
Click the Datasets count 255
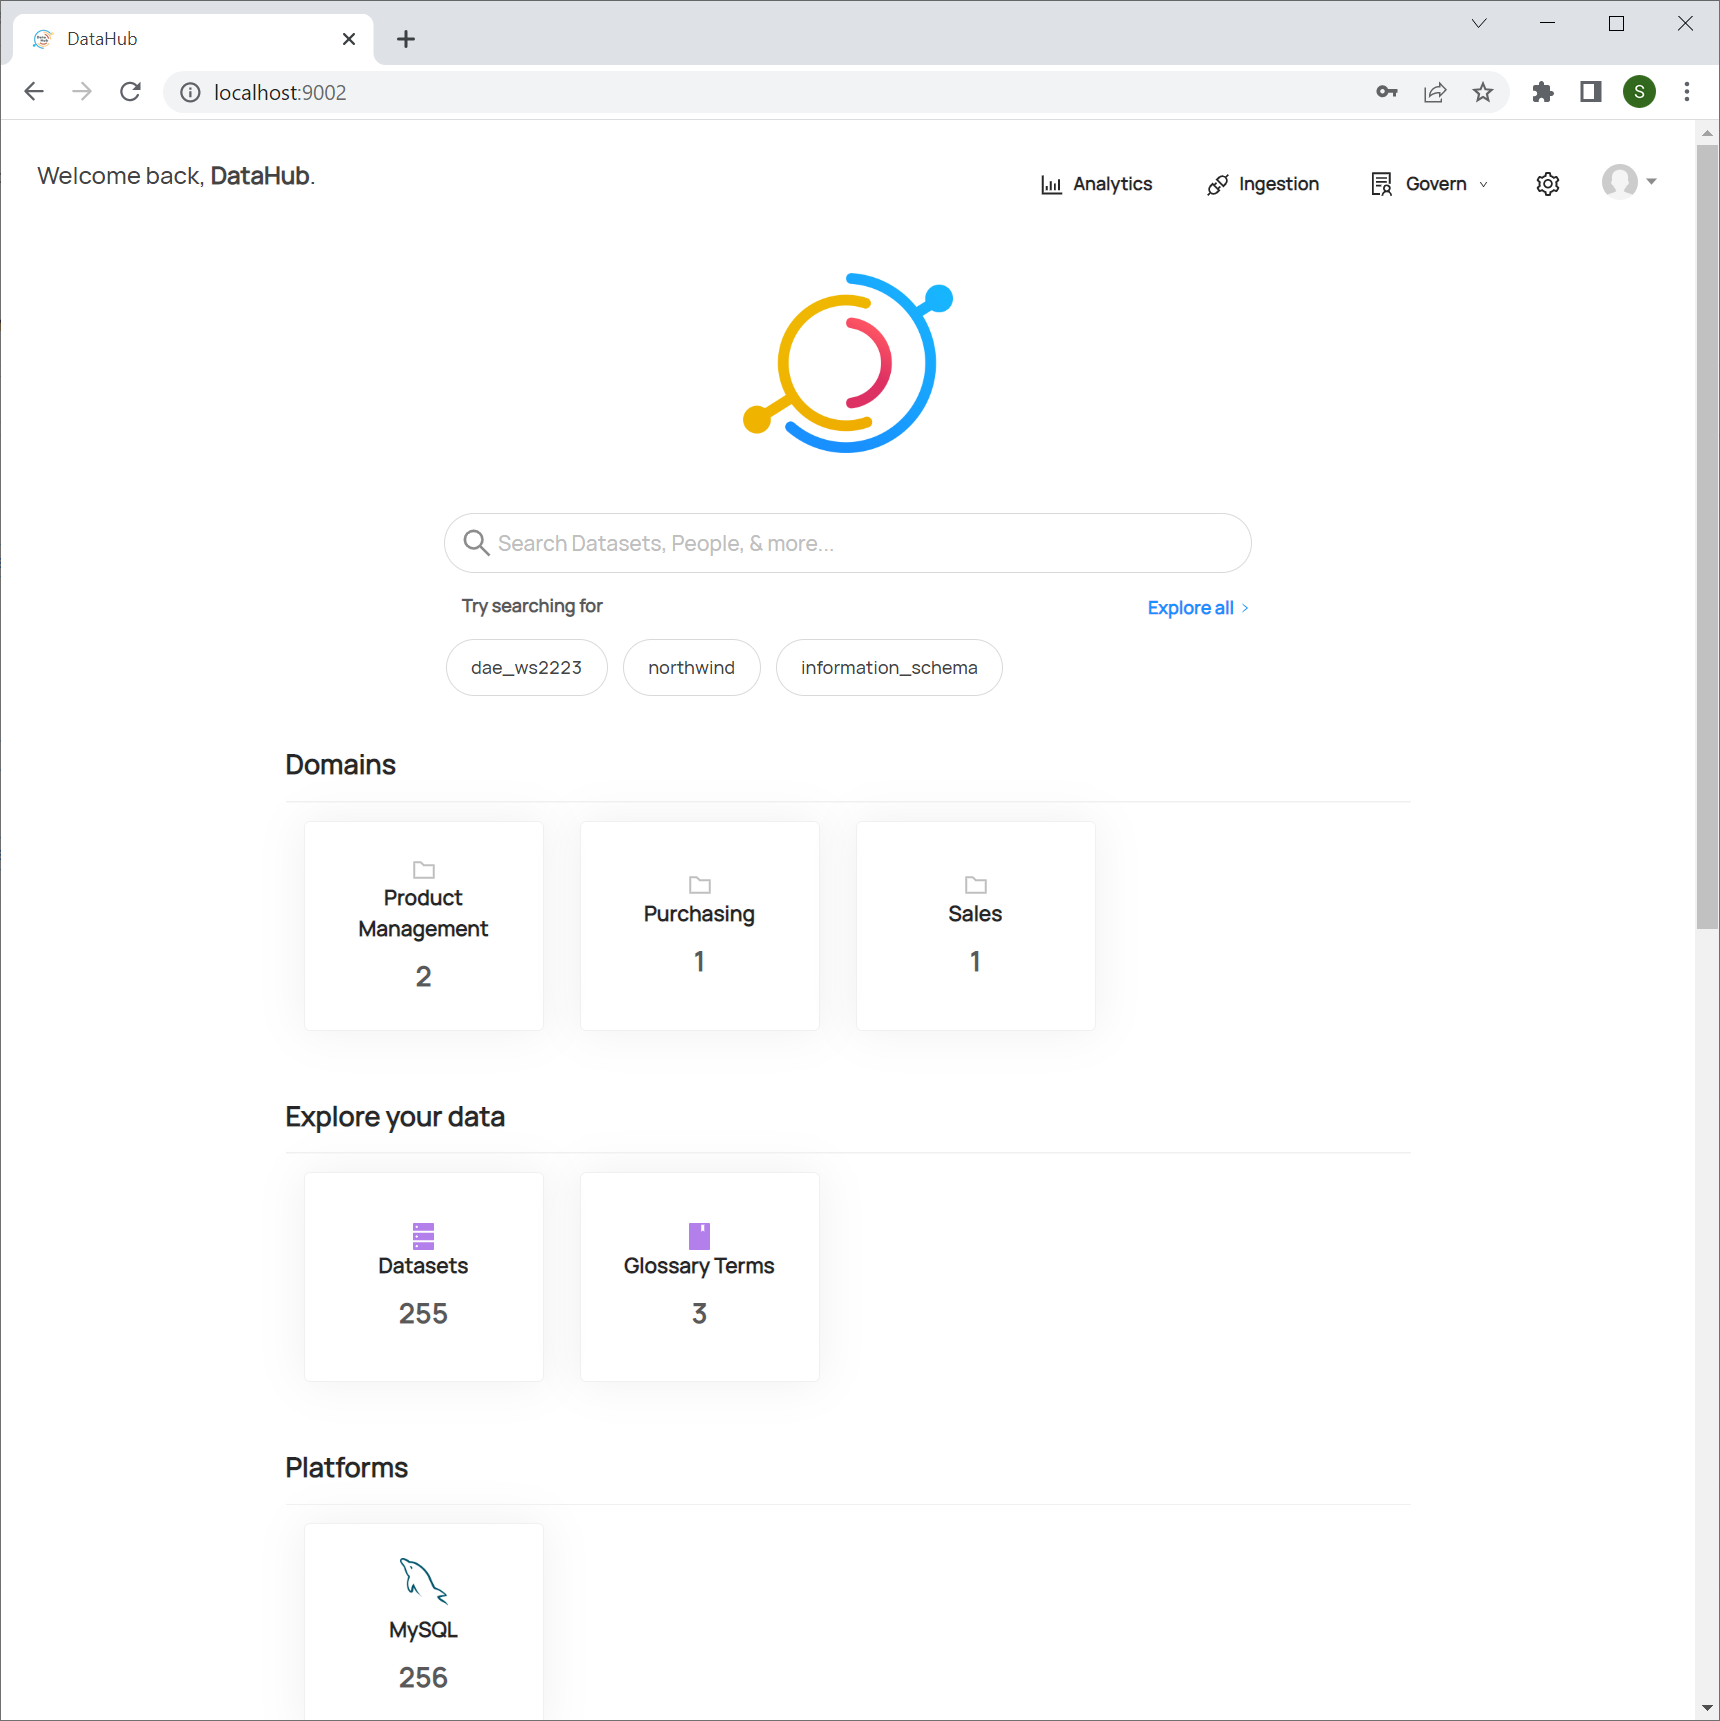(424, 1313)
